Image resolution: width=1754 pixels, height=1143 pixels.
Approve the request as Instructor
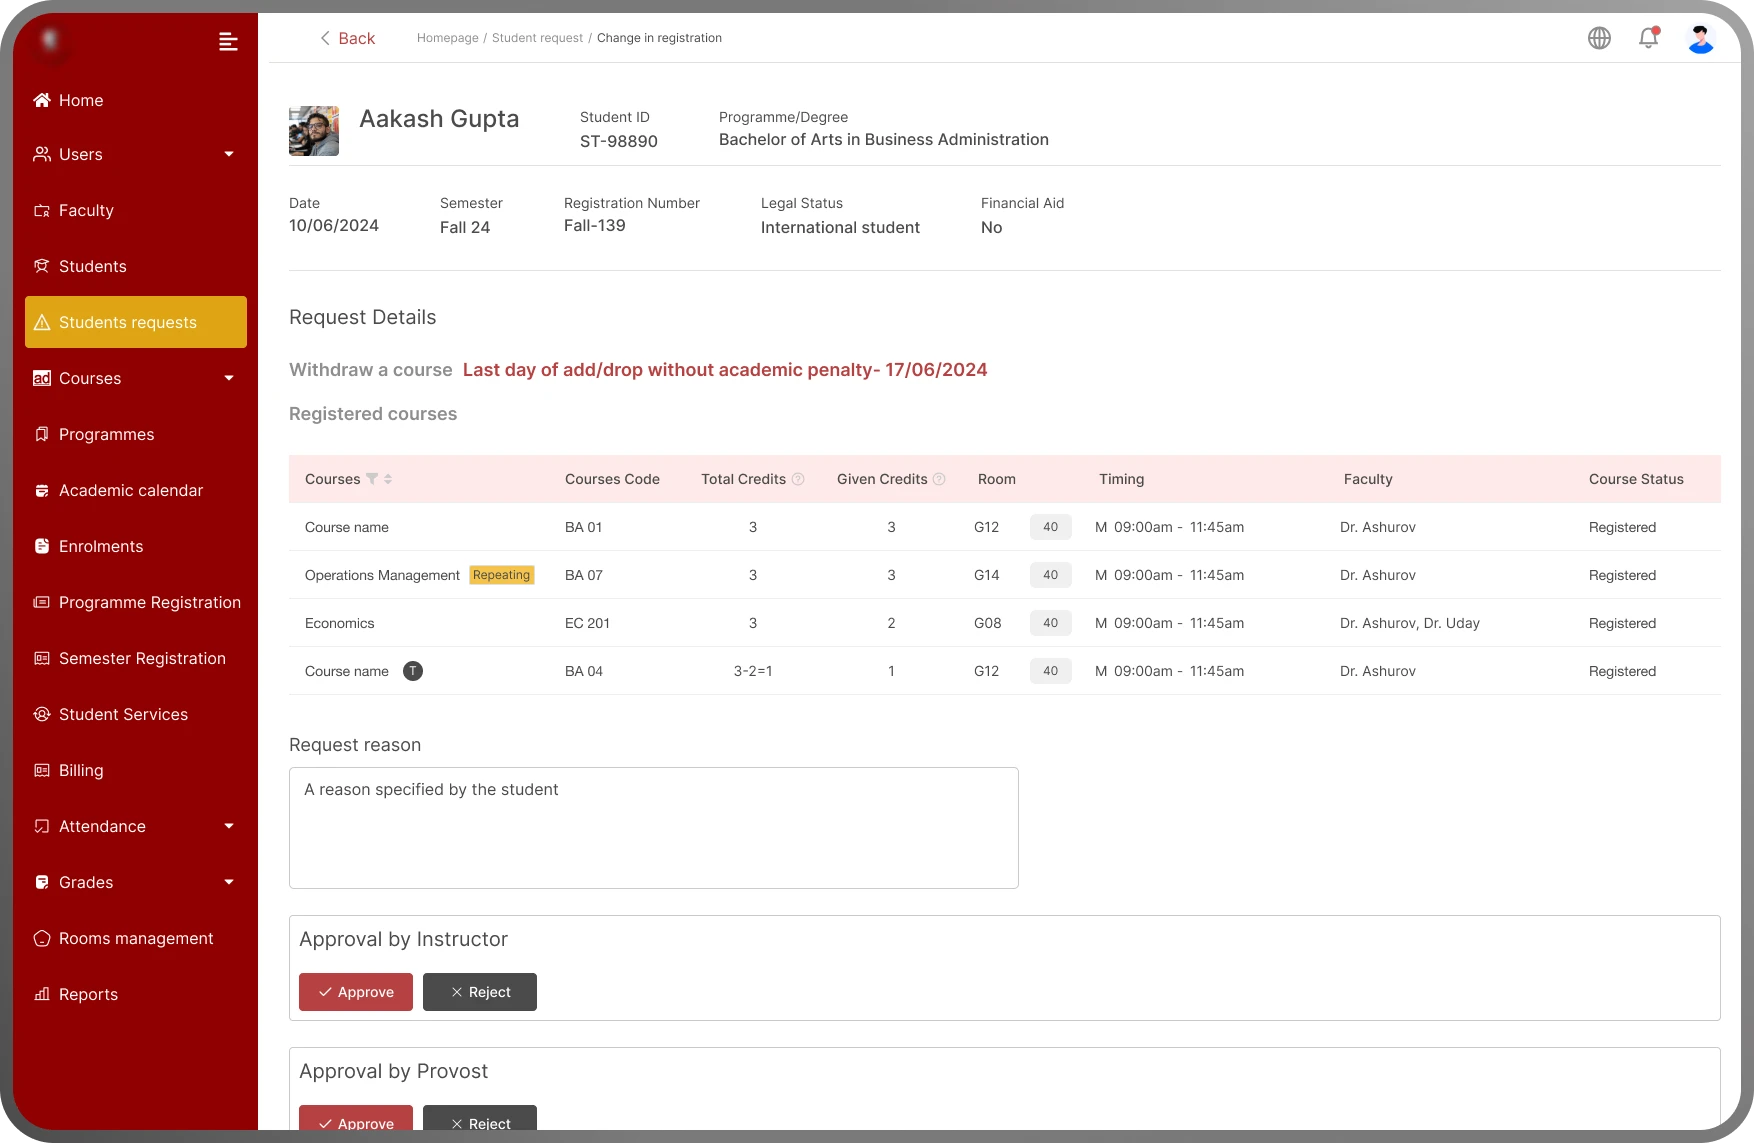pos(356,992)
